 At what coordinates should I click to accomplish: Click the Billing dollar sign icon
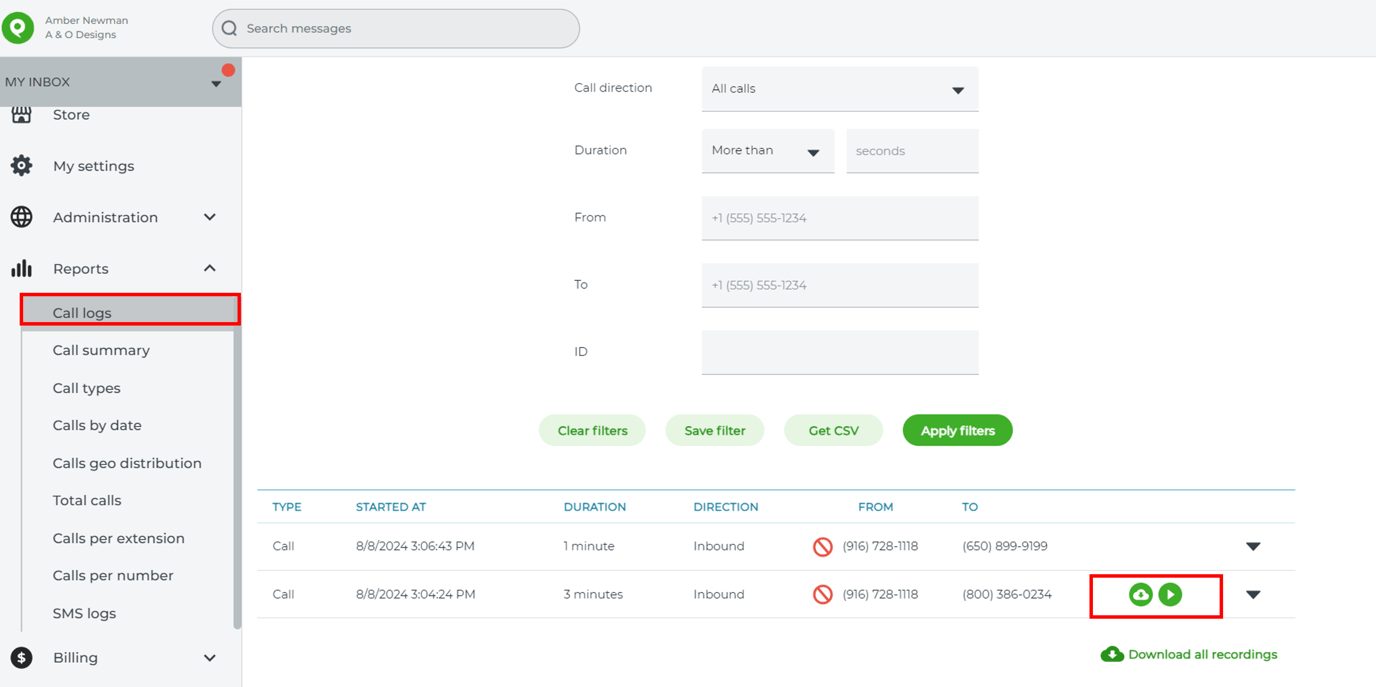(x=22, y=658)
